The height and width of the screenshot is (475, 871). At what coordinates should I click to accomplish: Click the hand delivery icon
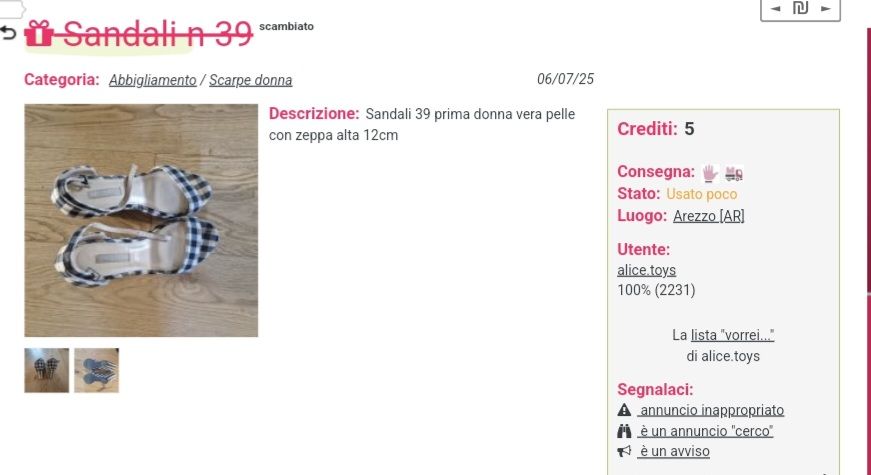pyautogui.click(x=709, y=173)
